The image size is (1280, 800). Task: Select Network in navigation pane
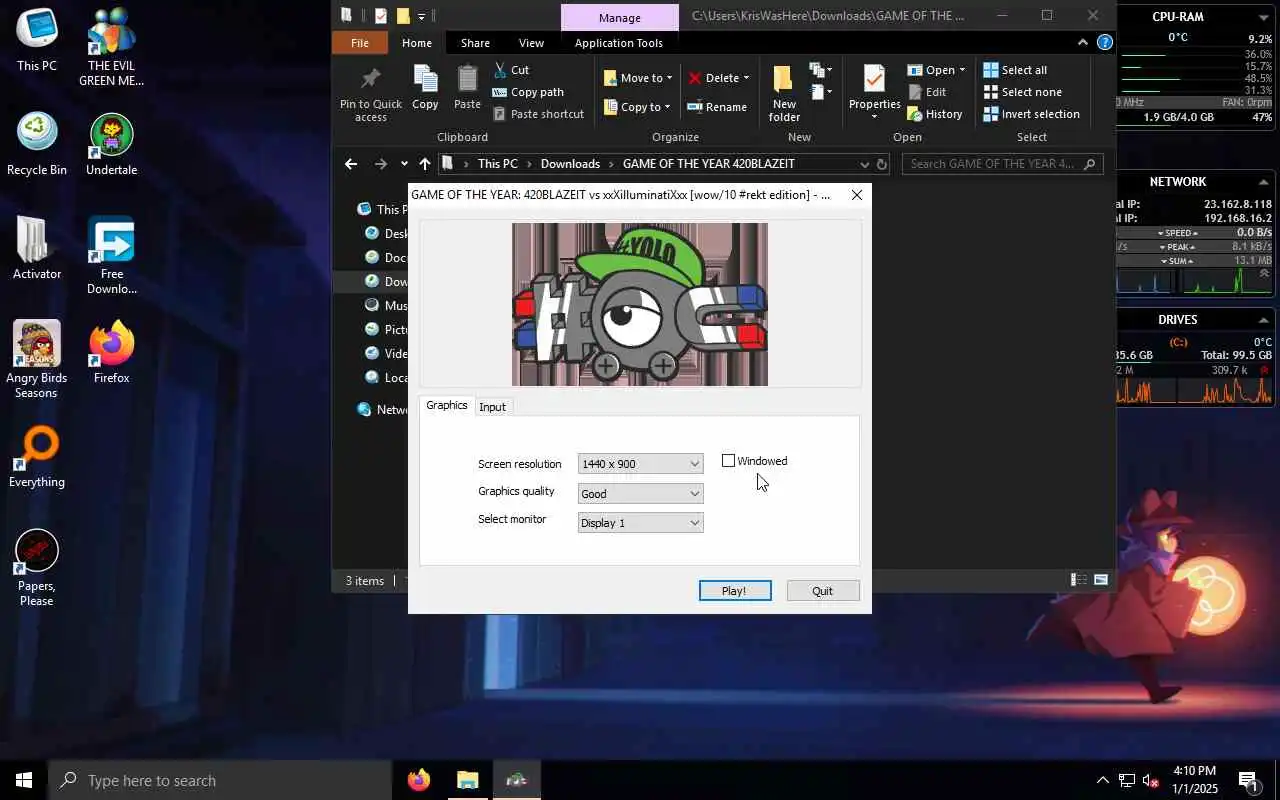click(383, 409)
